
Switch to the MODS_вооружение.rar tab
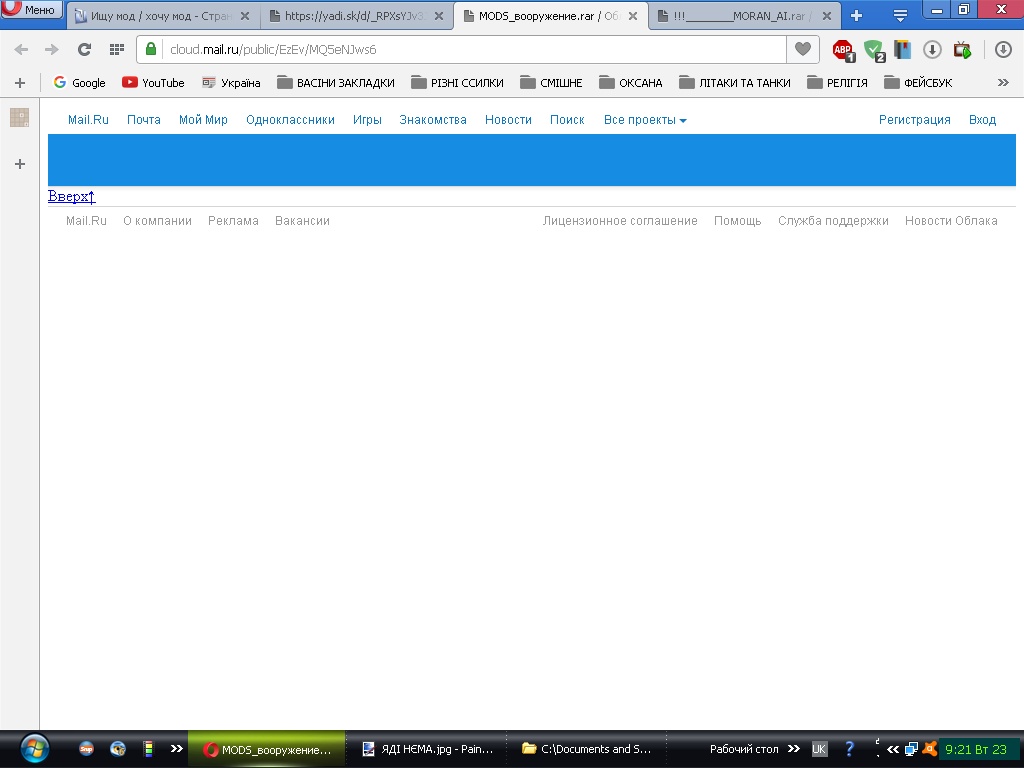click(550, 16)
